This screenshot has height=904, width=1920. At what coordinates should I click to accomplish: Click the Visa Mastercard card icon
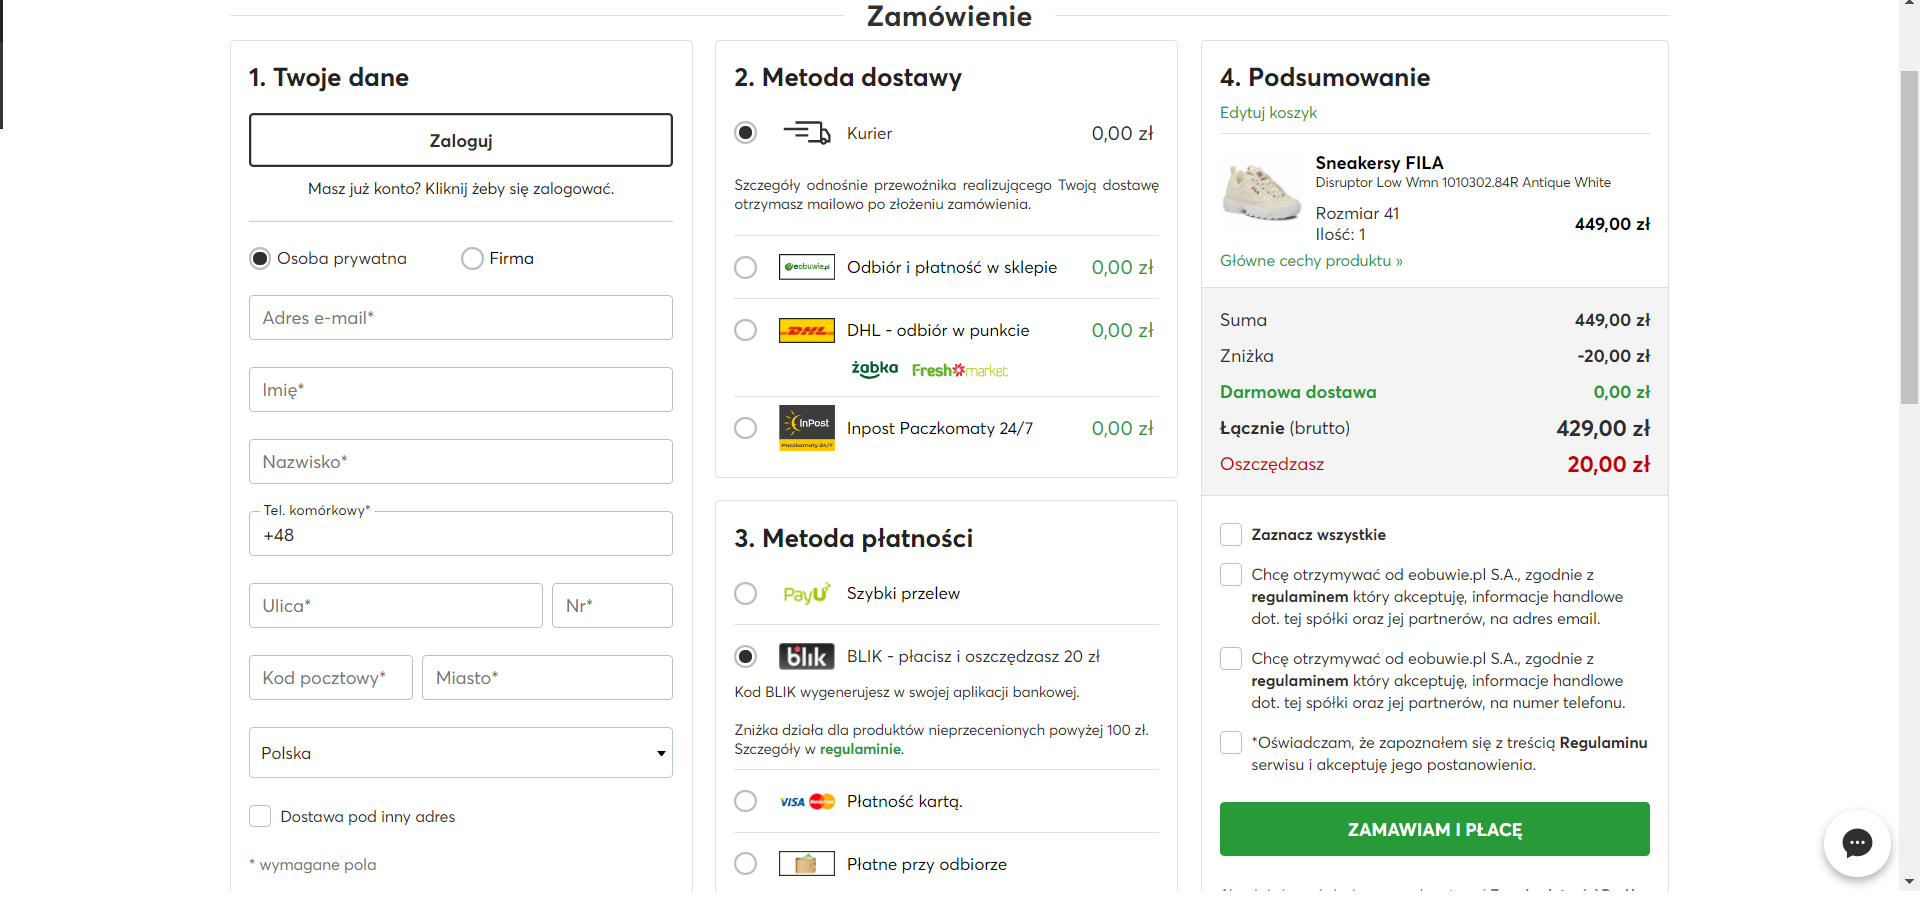(806, 802)
